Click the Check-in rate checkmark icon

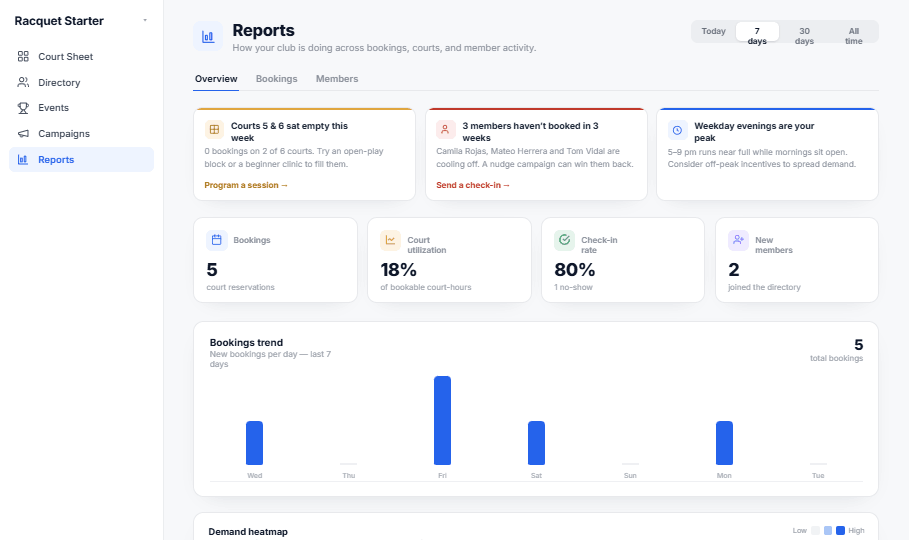click(564, 240)
